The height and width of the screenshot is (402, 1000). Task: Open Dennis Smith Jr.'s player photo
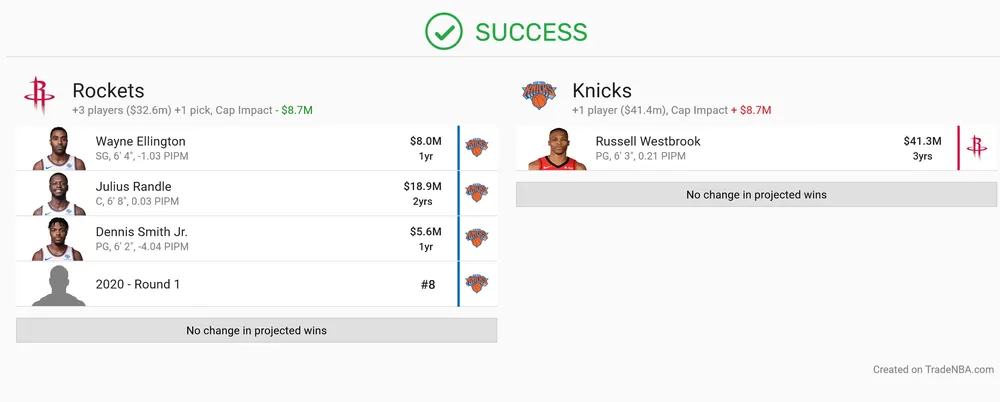[58, 239]
